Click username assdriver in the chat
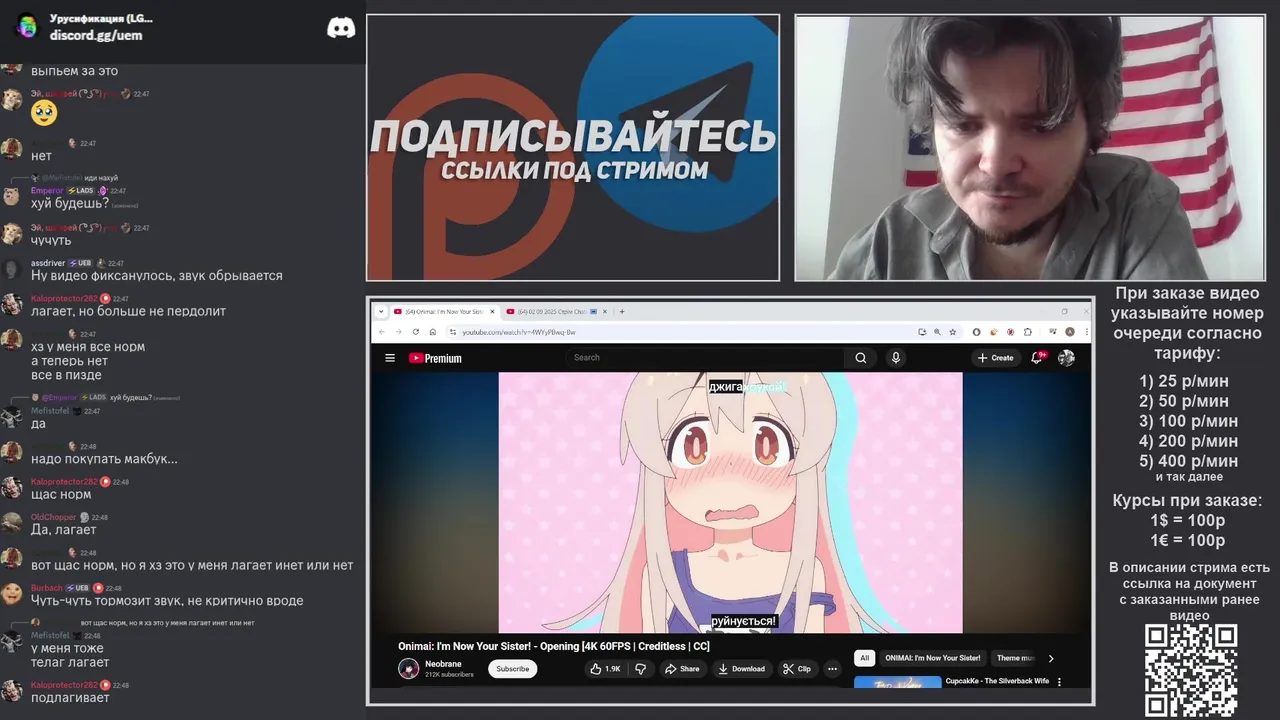 48,263
